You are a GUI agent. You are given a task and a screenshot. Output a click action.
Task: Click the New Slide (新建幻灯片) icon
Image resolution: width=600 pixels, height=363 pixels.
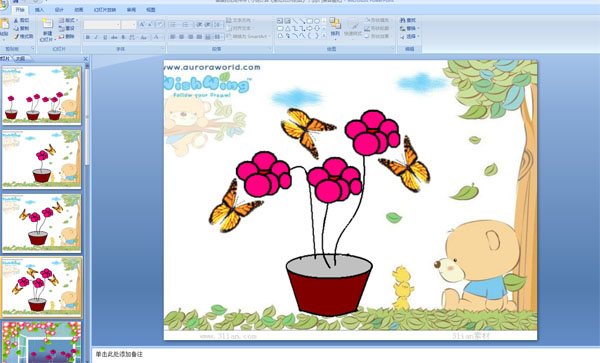point(47,24)
